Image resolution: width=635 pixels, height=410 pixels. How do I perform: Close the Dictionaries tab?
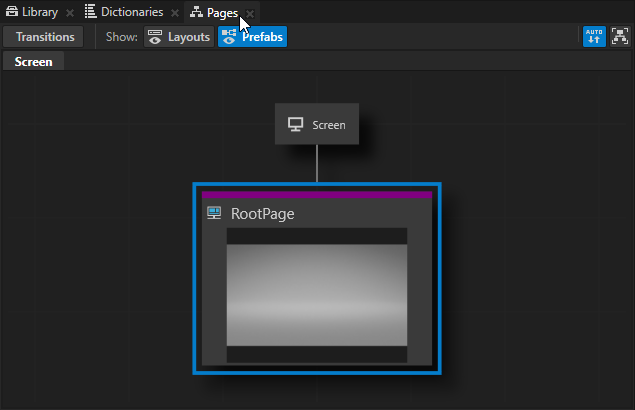tap(174, 13)
